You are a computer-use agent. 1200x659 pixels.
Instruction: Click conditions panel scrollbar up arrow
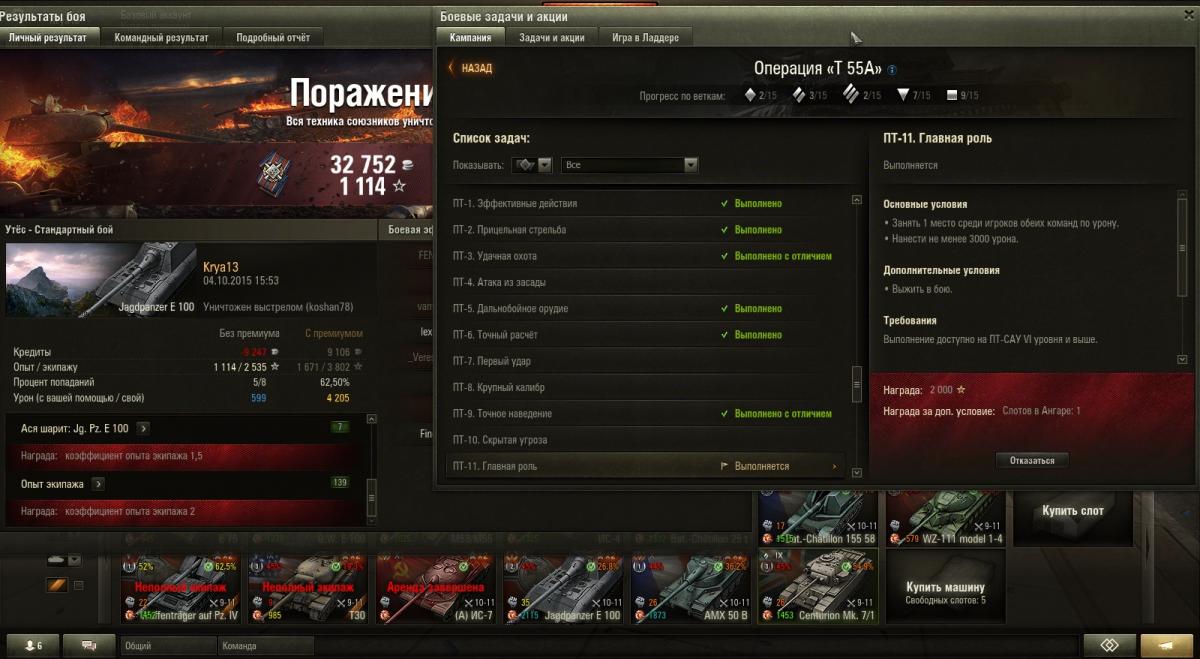(1182, 195)
